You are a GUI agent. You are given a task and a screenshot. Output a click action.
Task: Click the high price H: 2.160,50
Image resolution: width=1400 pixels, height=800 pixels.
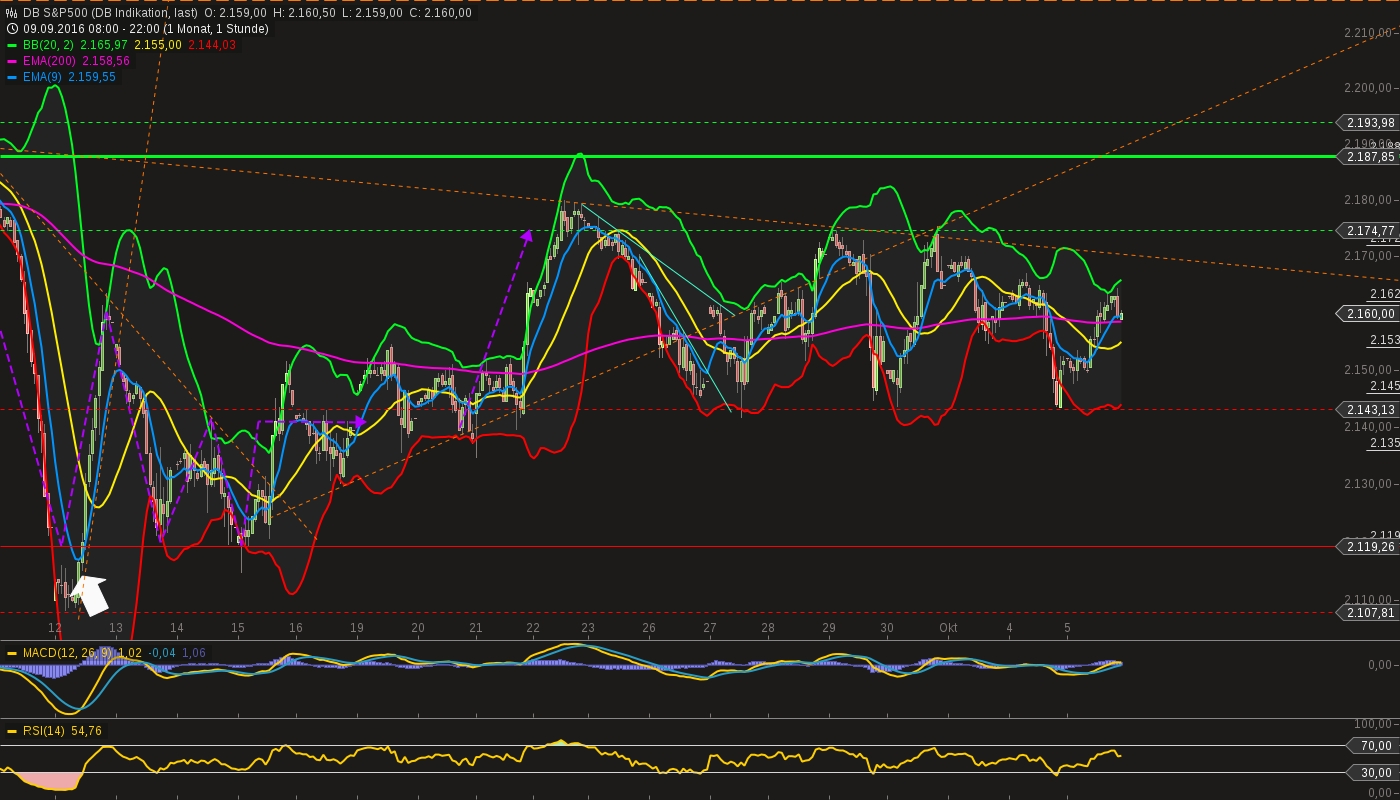[x=305, y=13]
